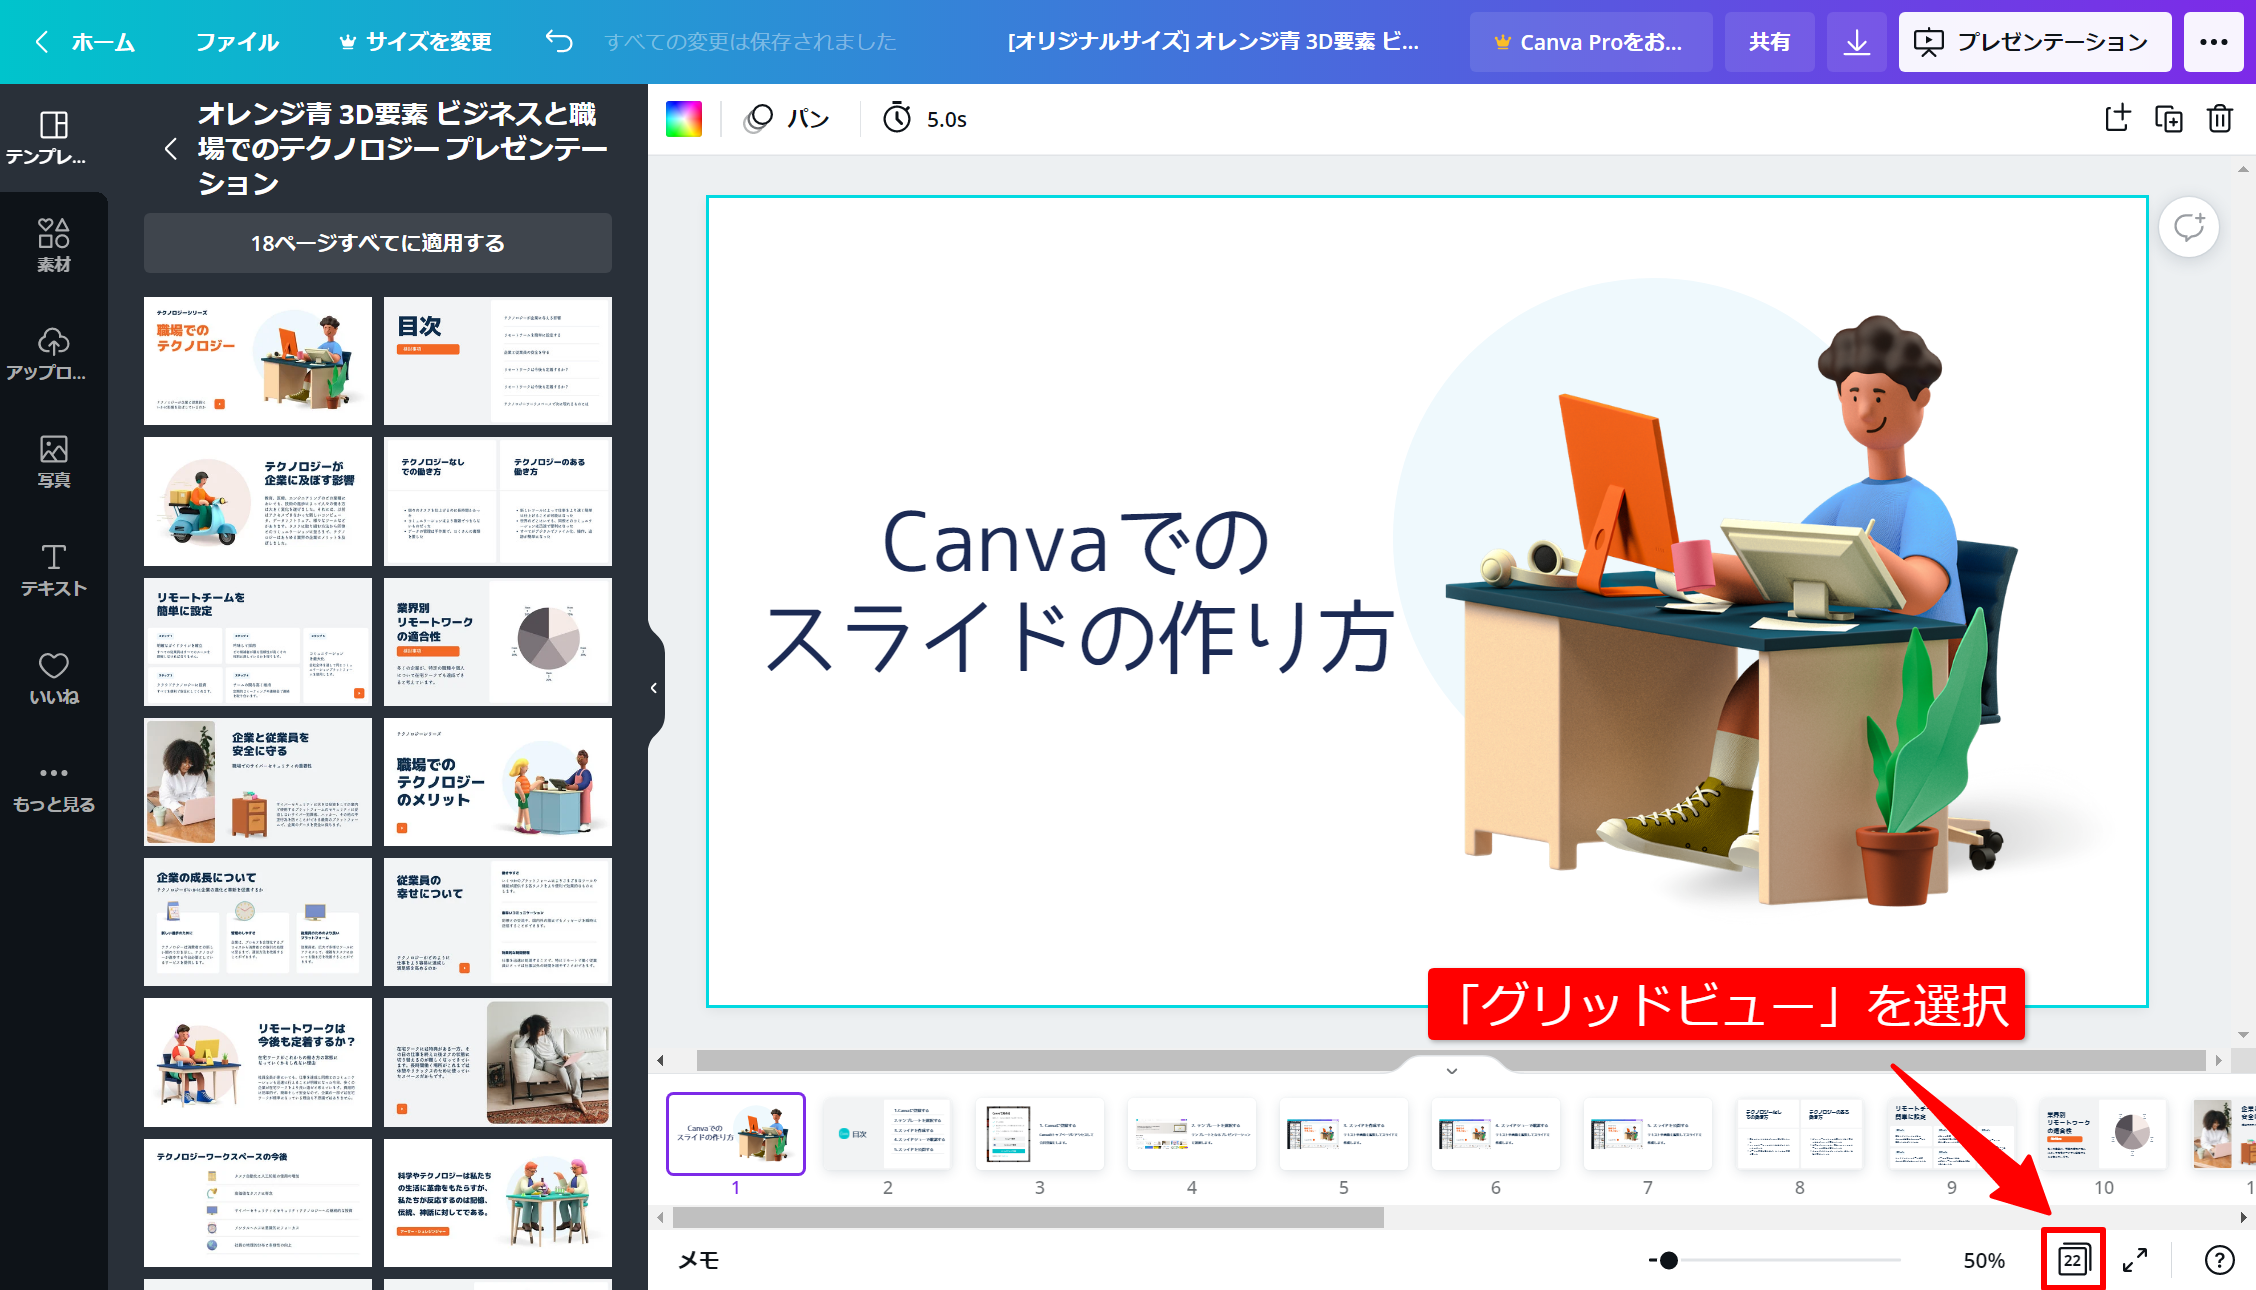Duplicate the current page
Viewport: 2256px width, 1290px height.
(2168, 118)
